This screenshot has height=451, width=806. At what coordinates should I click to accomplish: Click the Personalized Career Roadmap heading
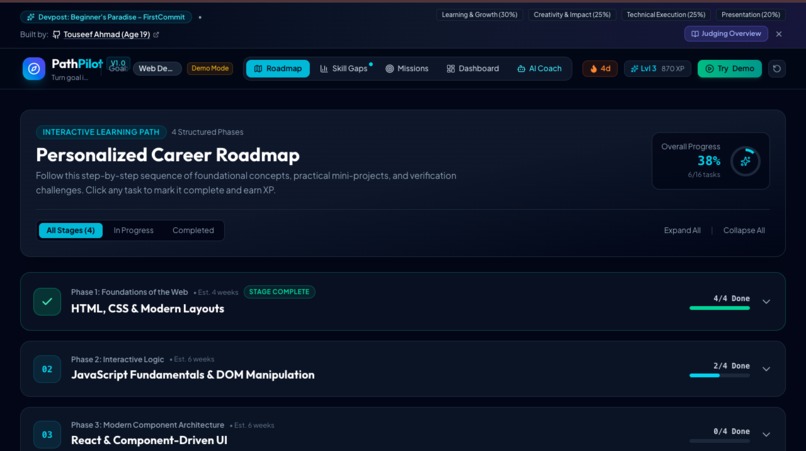point(168,155)
